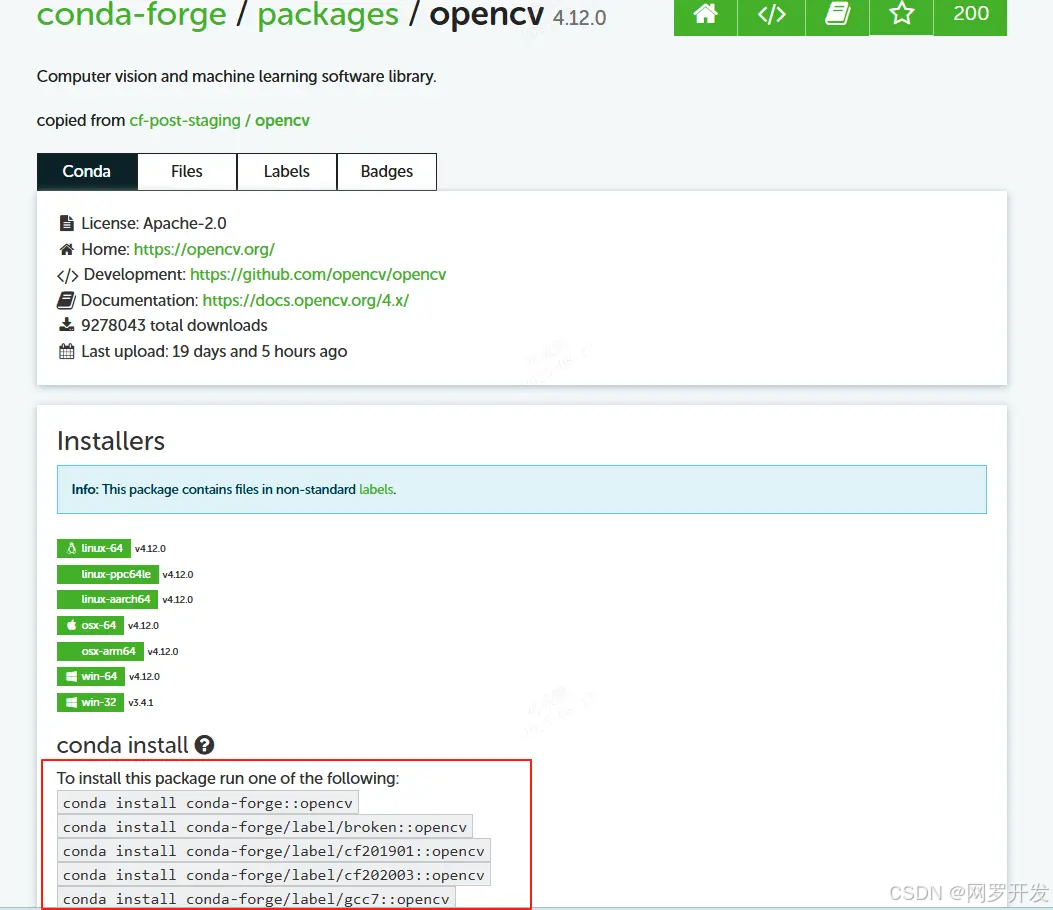Open the non-standard labels link
1053x910 pixels.
376,490
